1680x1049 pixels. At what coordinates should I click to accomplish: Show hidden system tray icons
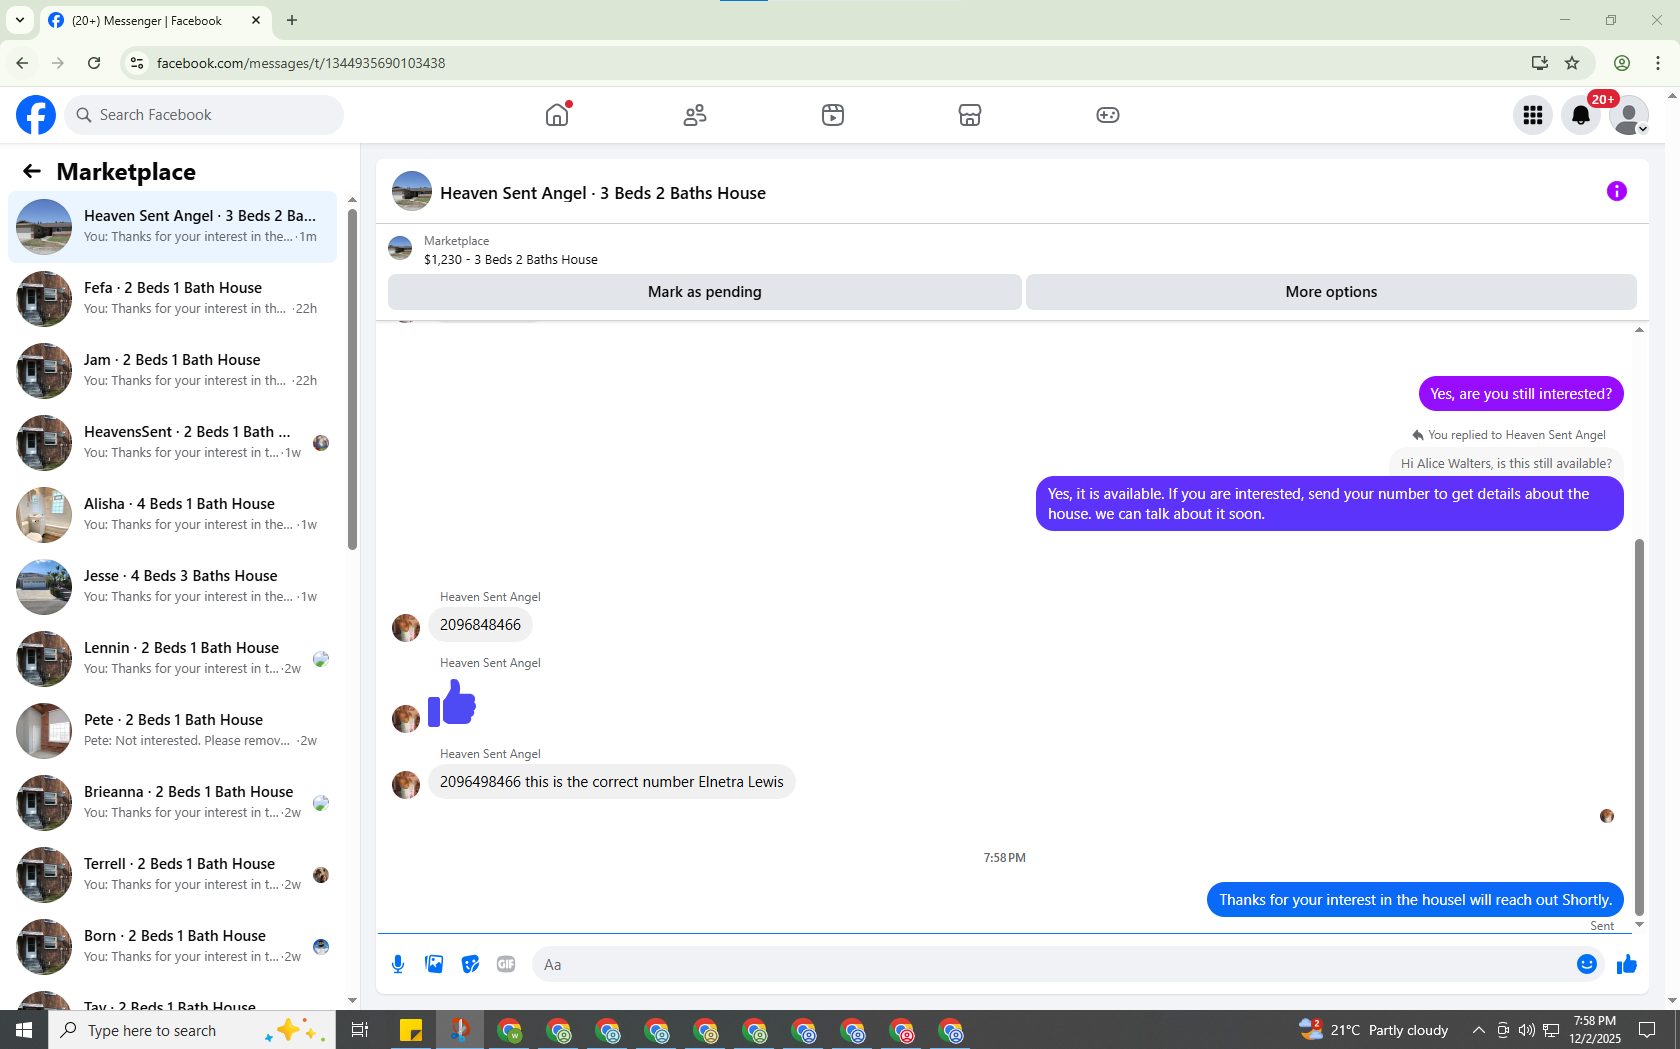(x=1478, y=1030)
